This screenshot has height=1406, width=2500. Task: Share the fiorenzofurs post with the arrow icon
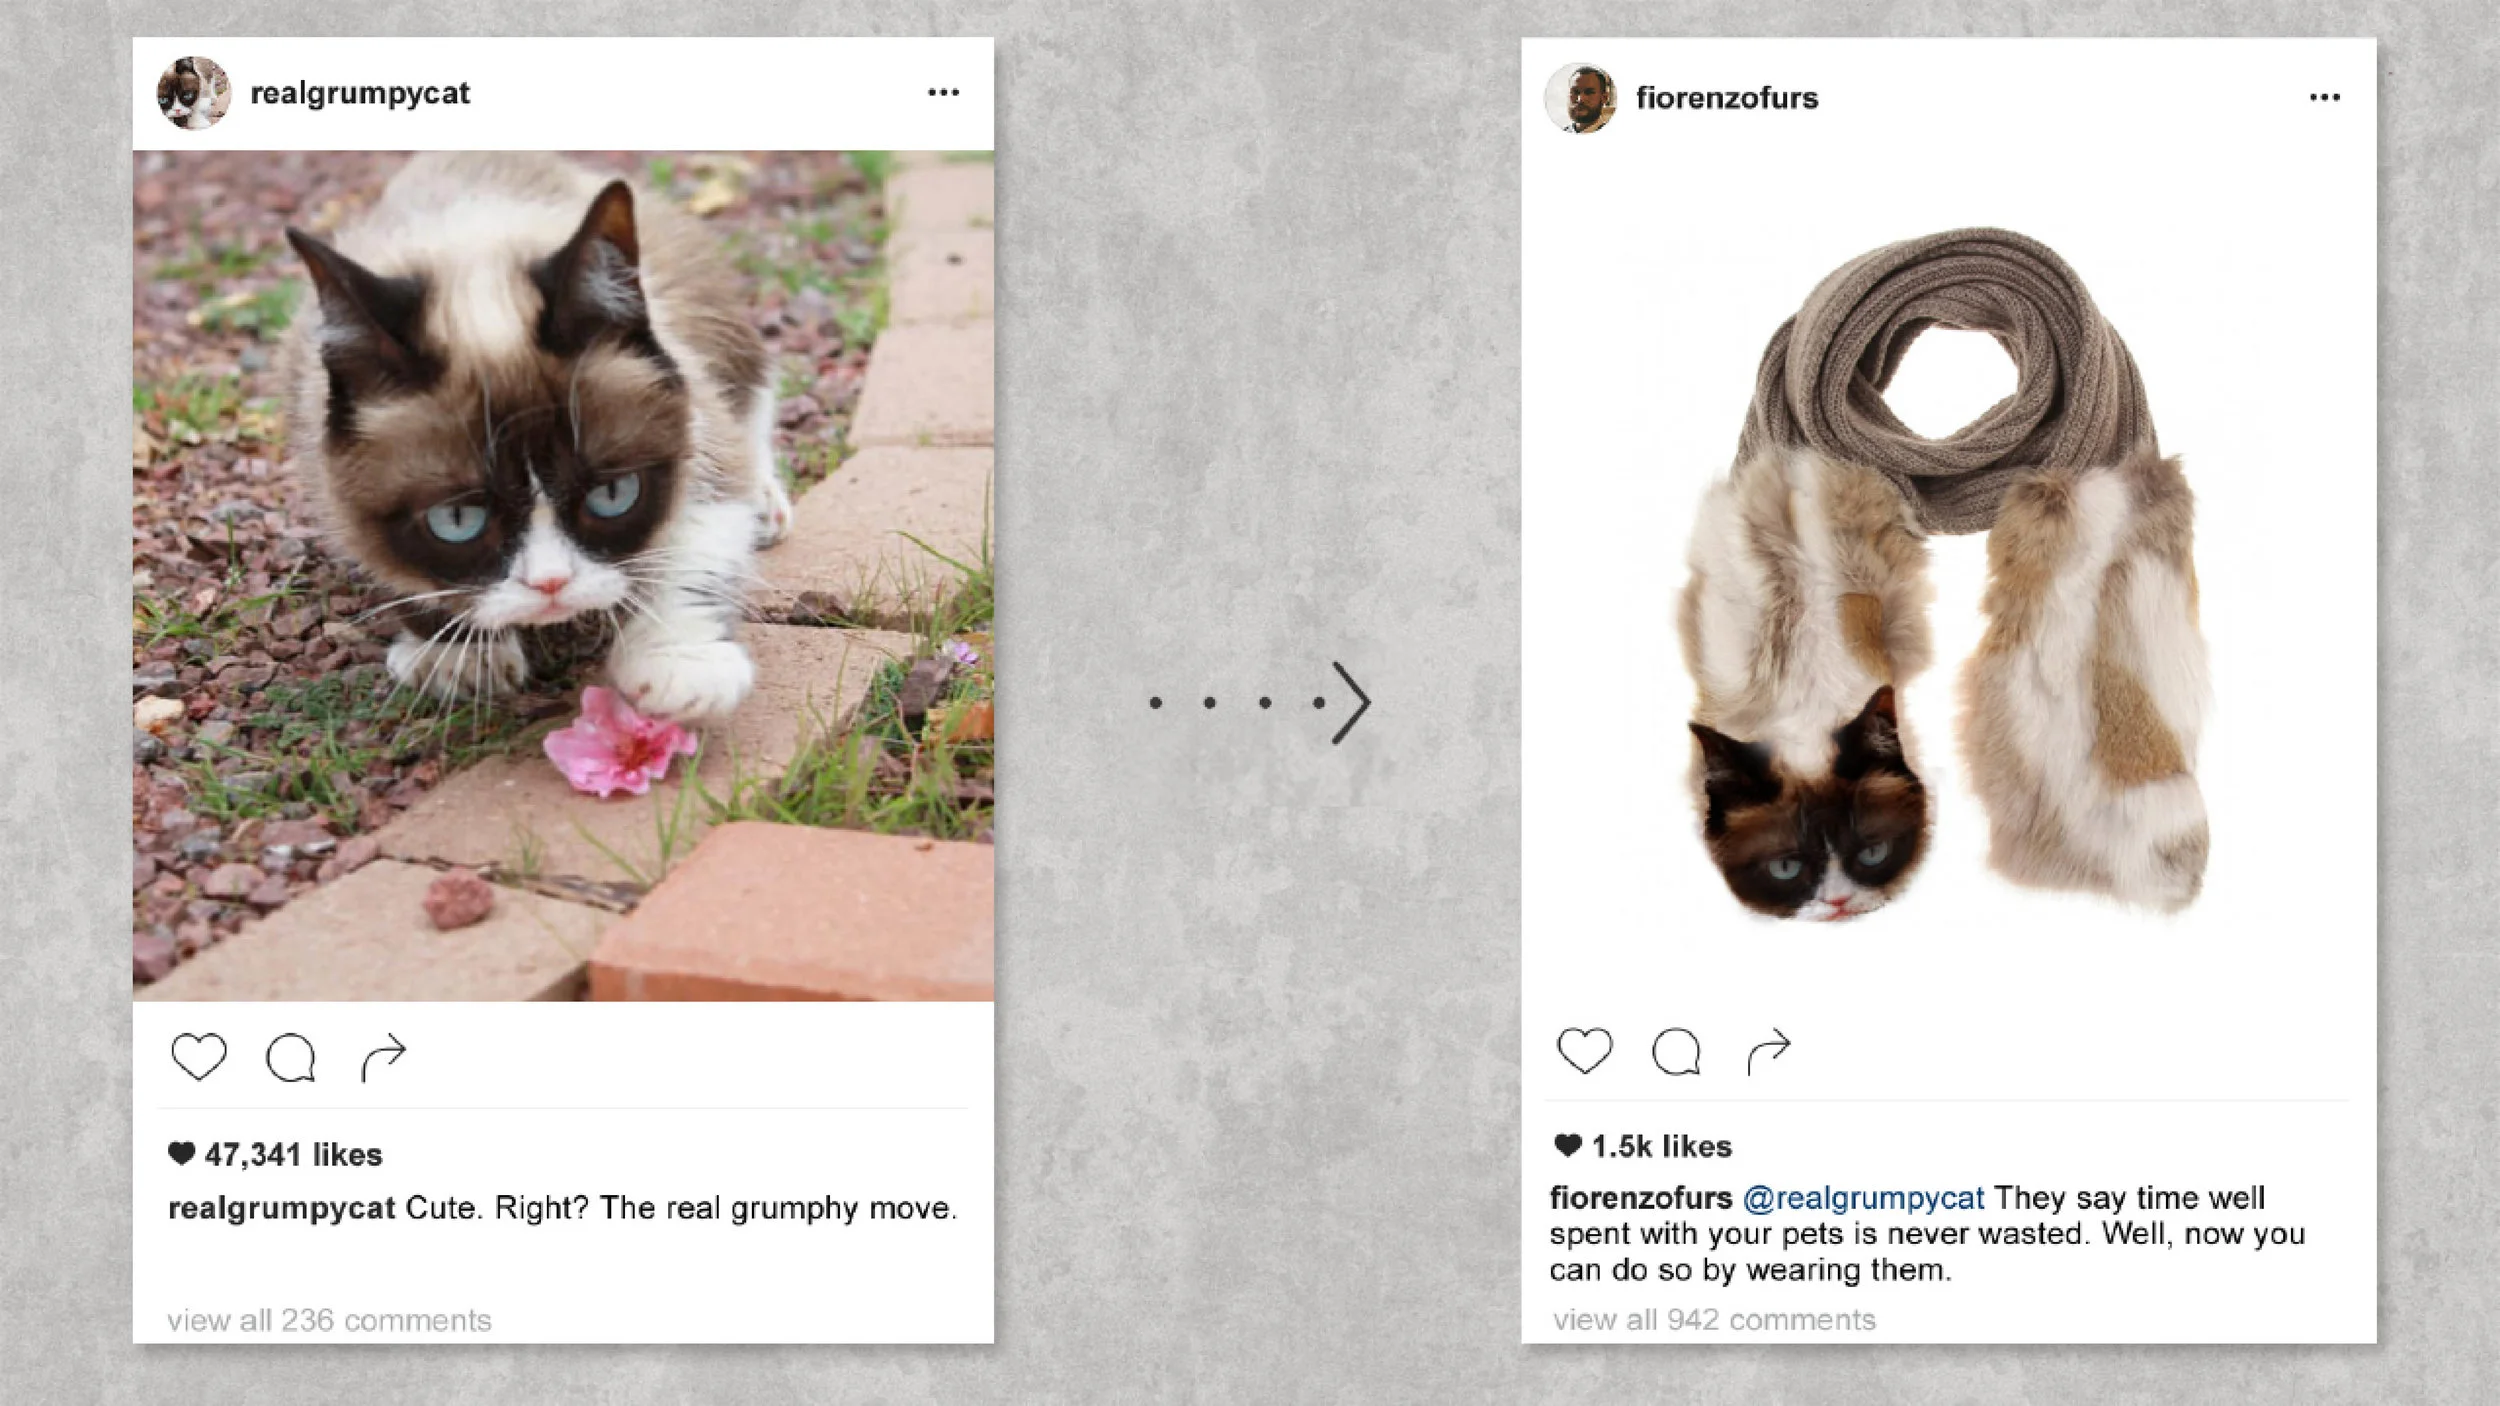pos(1768,1051)
